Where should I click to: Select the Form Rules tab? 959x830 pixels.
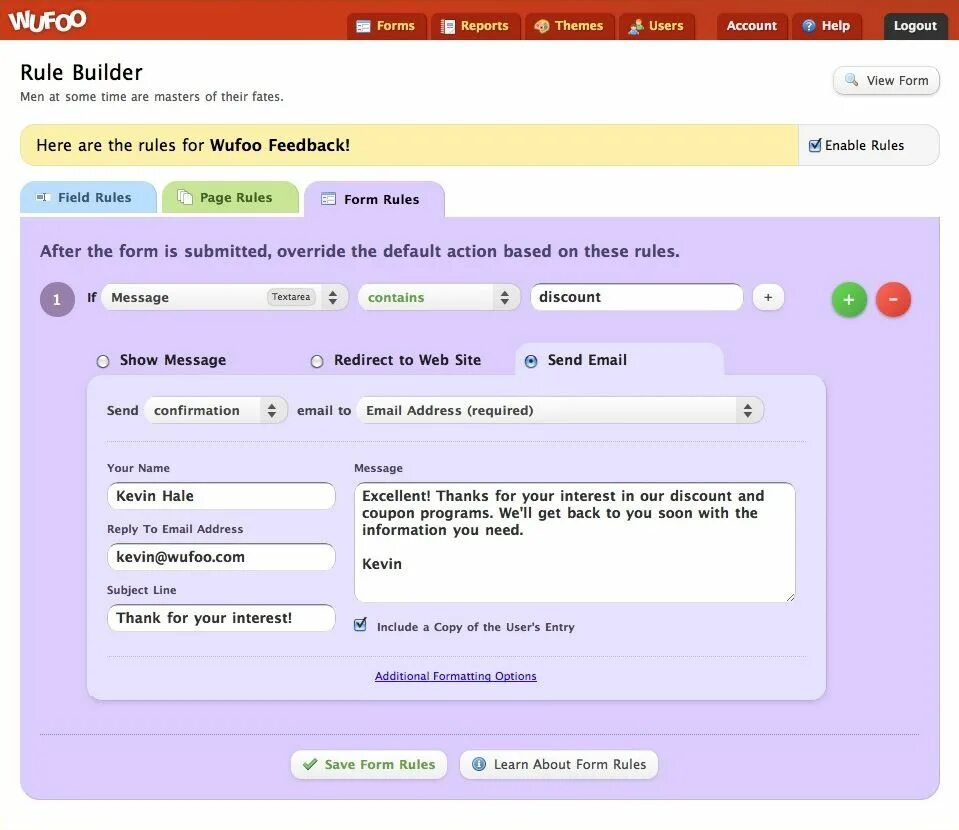pyautogui.click(x=374, y=199)
